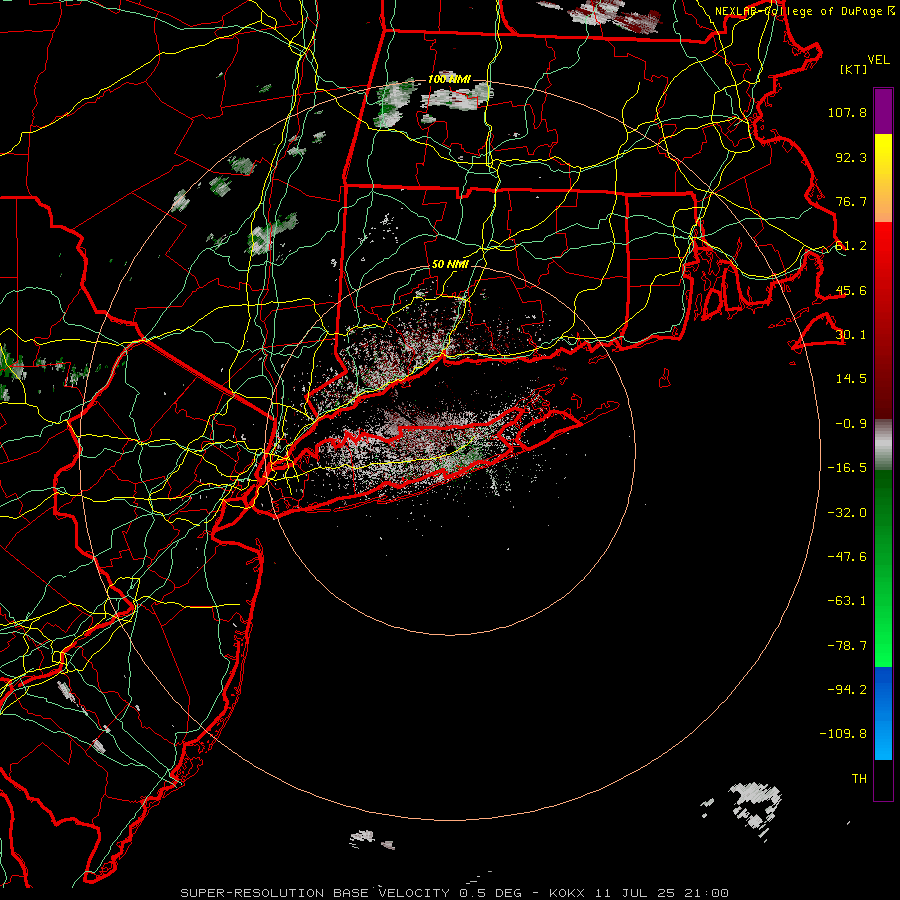Screen dimensions: 900x900
Task: Click the -32.0 velocity scale value
Action: coord(847,512)
